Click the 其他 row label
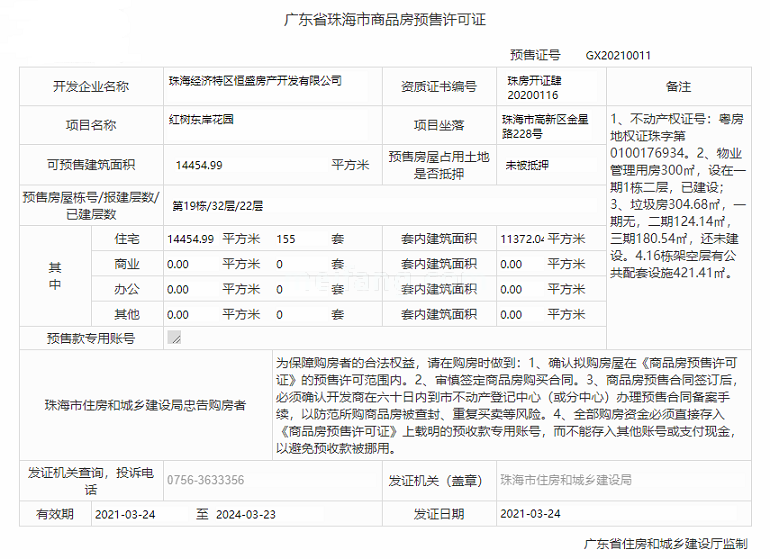 click(127, 314)
